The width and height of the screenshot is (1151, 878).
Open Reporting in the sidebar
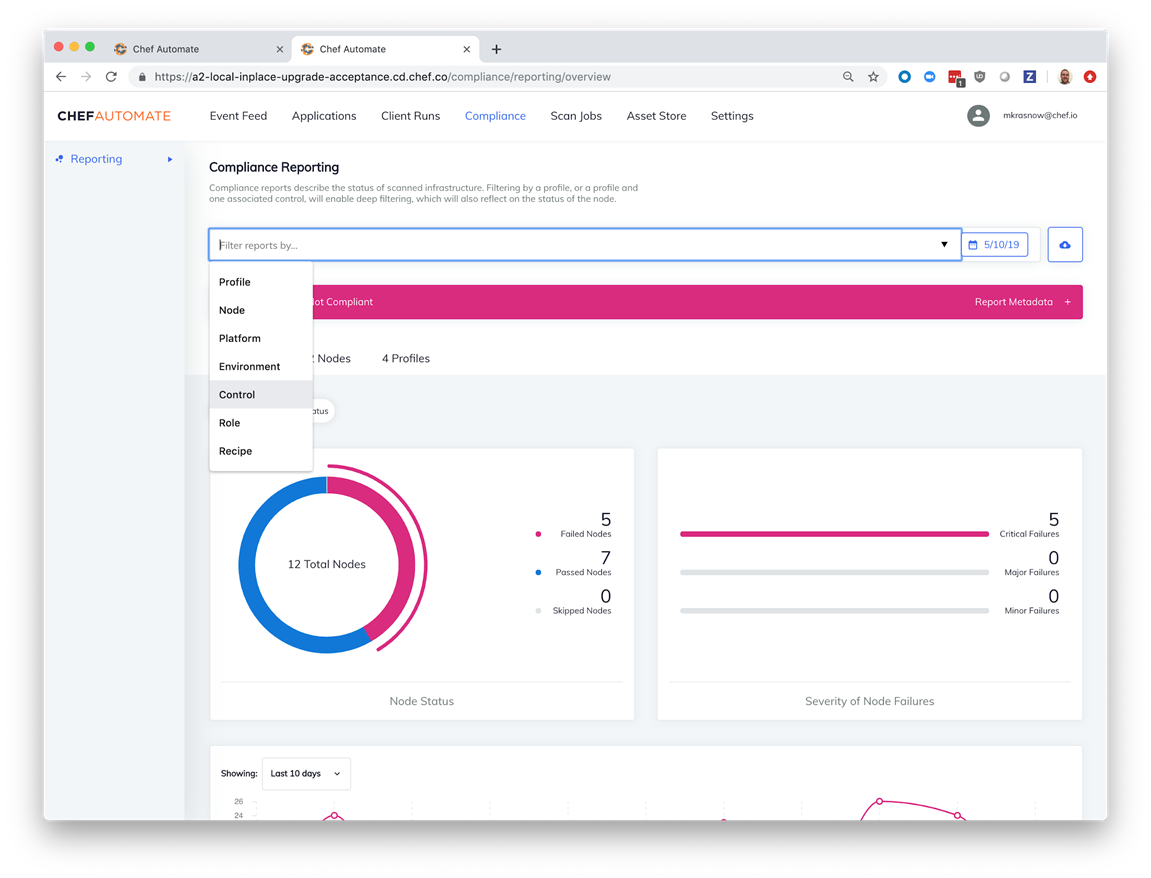pyautogui.click(x=96, y=159)
